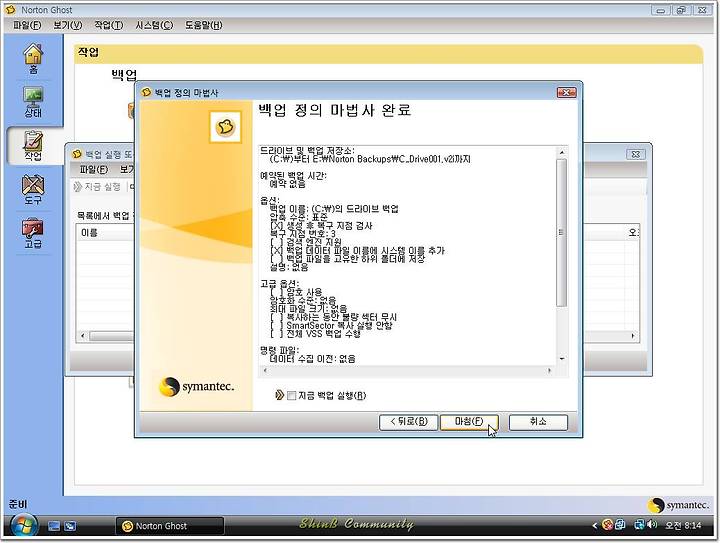Click the ghost logo in wizard banner
The image size is (720, 543).
click(225, 127)
